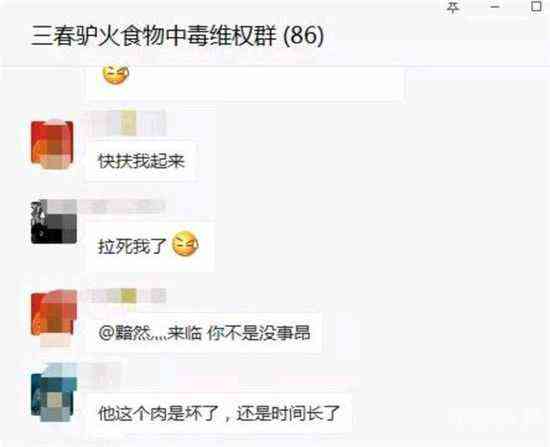
Task: Click the member count (86) in title
Action: 303,36
